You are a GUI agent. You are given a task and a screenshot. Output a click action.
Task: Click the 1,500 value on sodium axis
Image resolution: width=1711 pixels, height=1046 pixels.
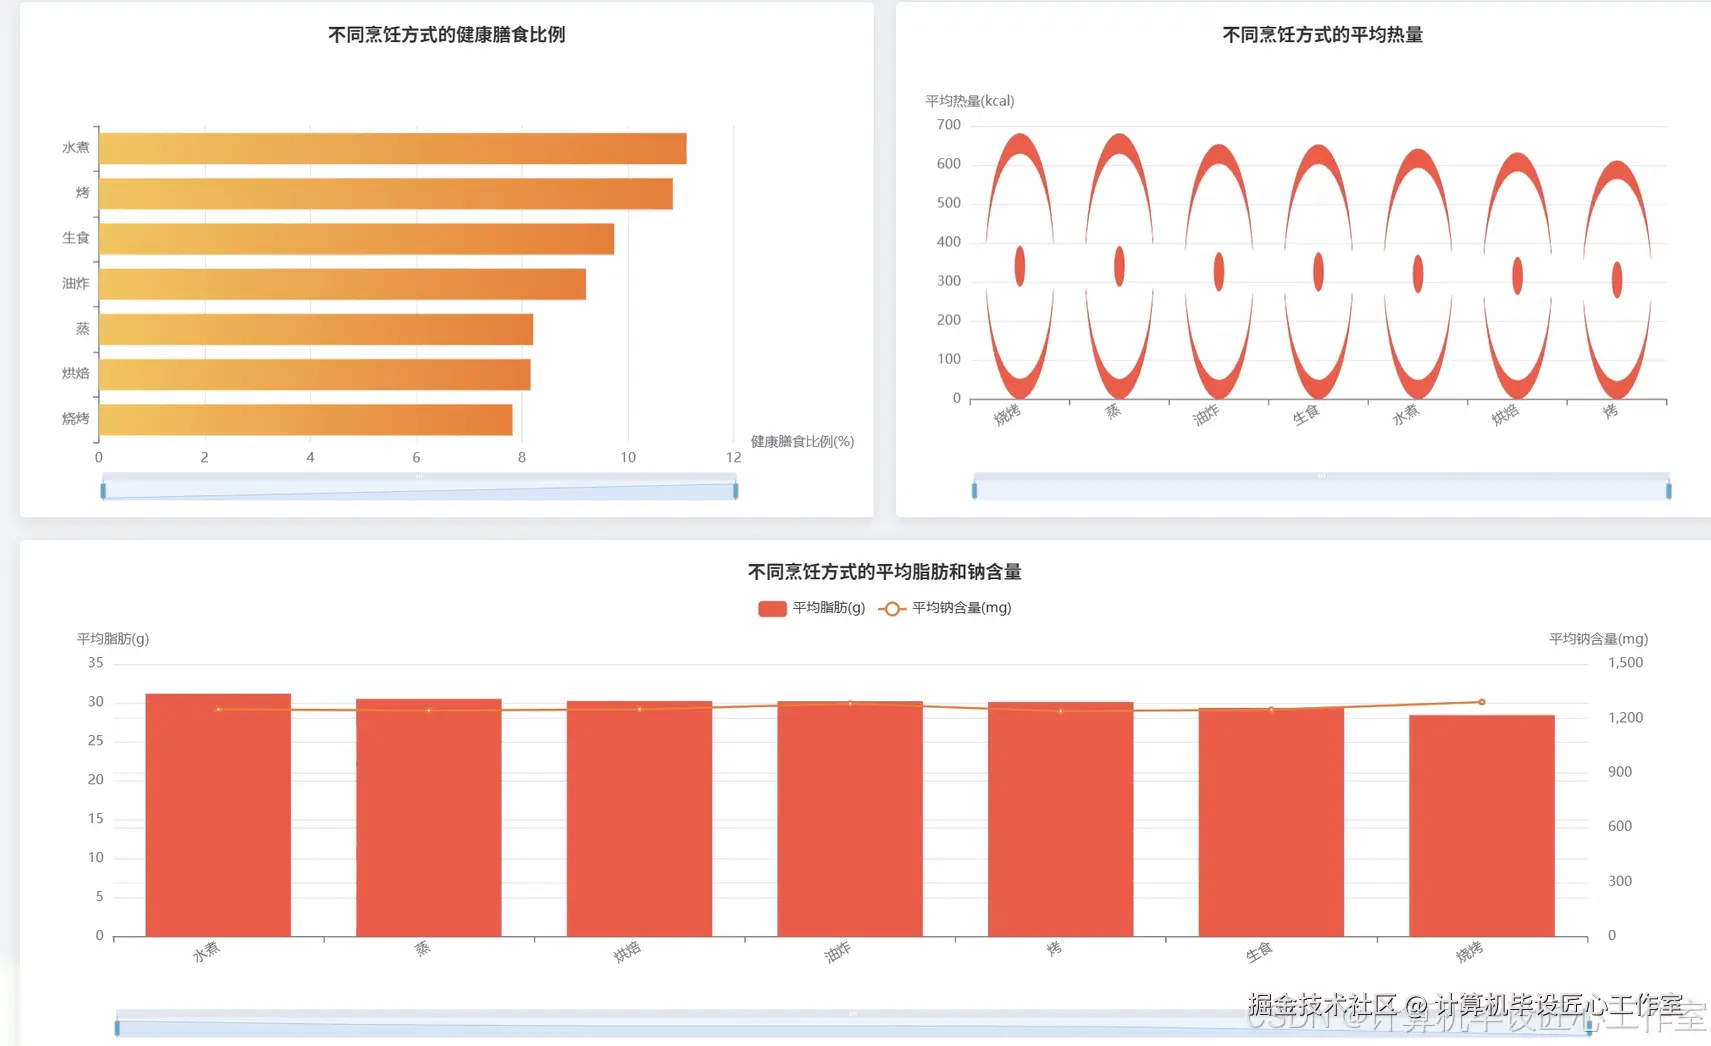pos(1626,663)
